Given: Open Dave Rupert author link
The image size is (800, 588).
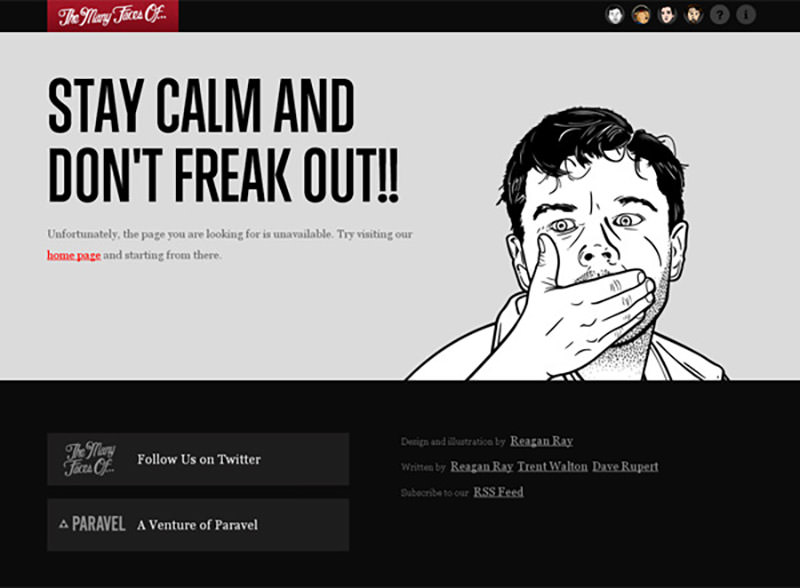Looking at the screenshot, I should point(625,466).
